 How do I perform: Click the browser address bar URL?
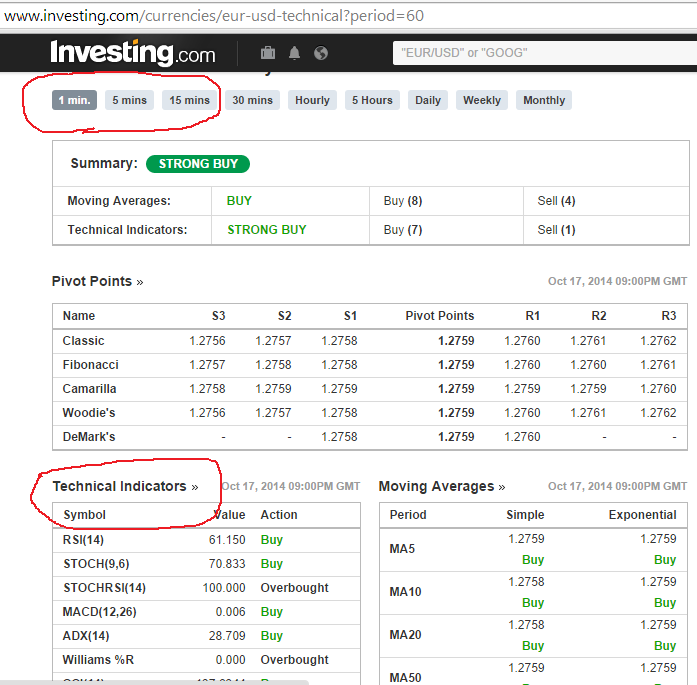coord(214,16)
